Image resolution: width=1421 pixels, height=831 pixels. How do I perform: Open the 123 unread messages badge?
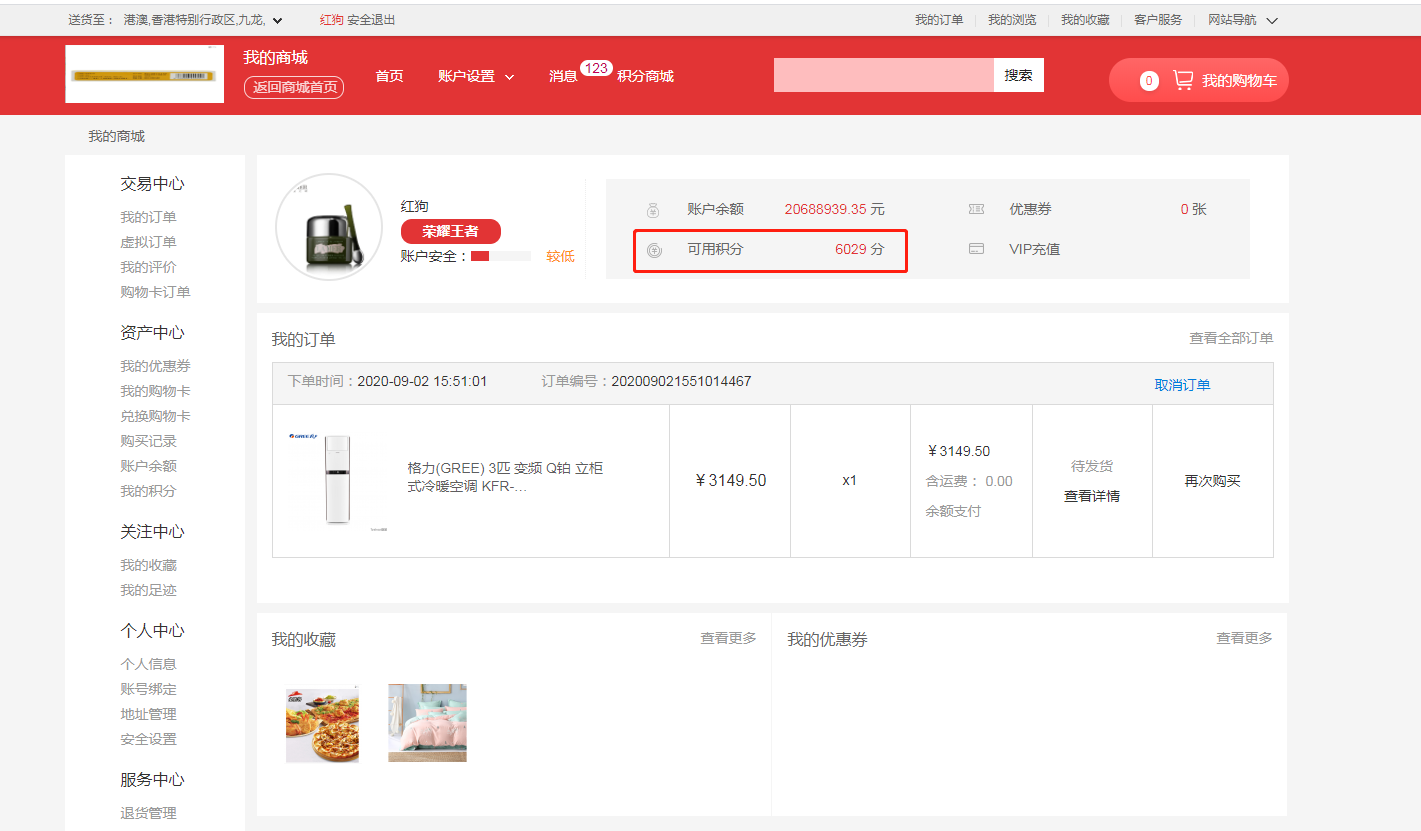596,68
